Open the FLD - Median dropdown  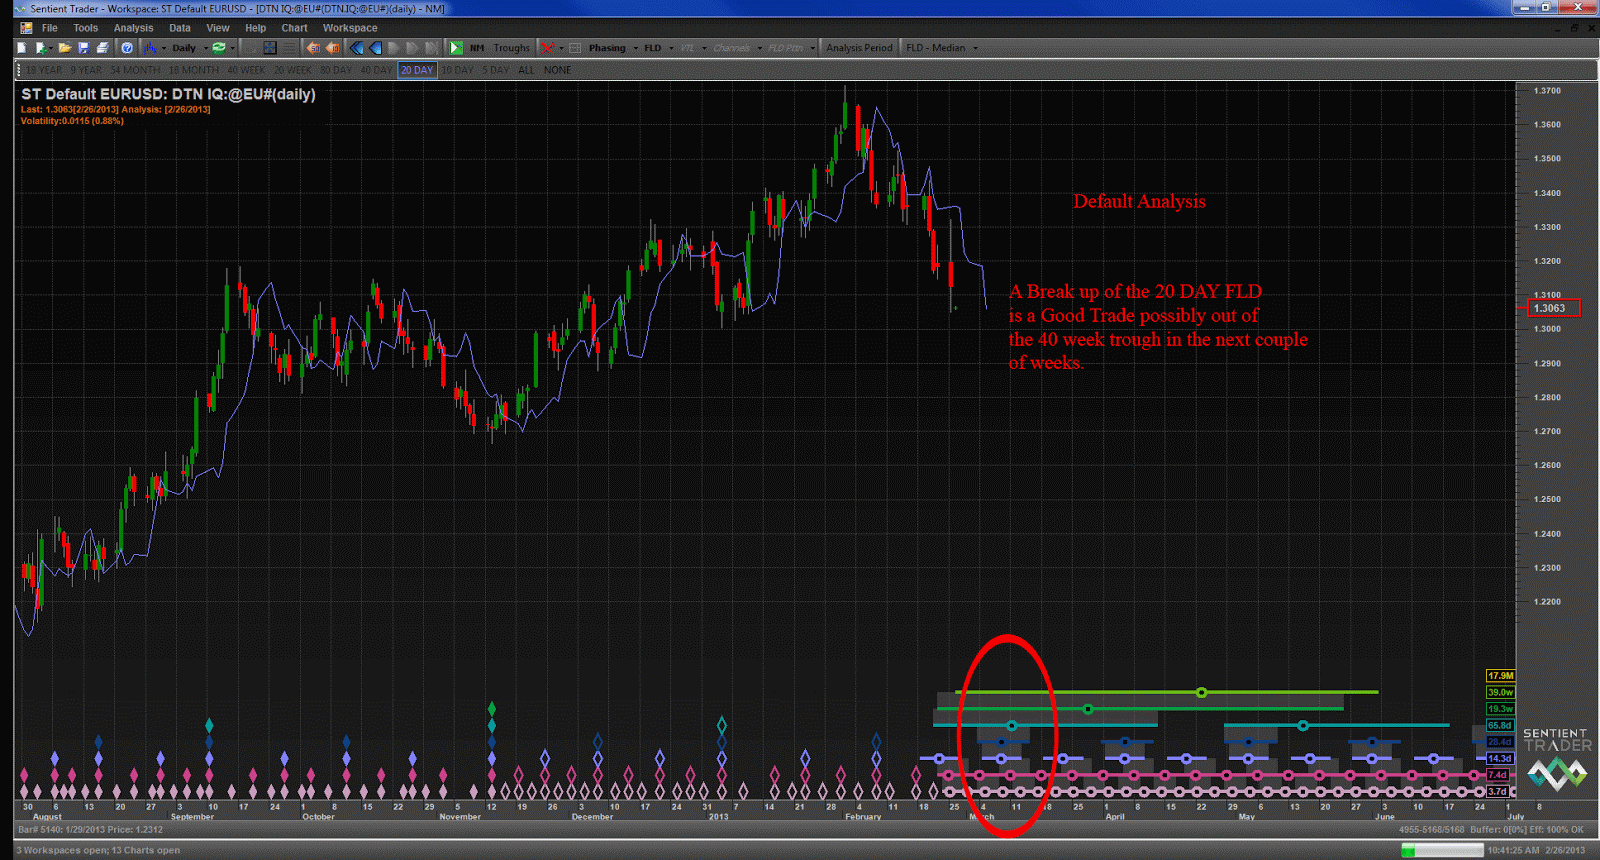coord(975,48)
